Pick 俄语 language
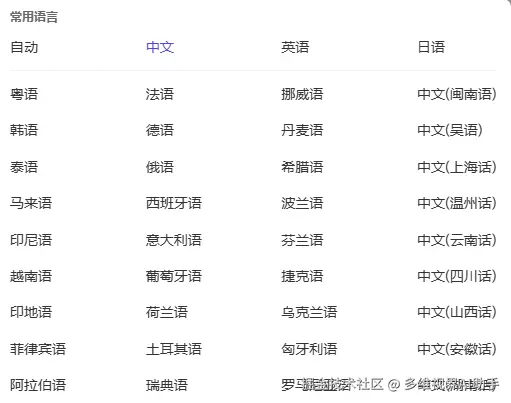This screenshot has height=403, width=511. pos(160,167)
